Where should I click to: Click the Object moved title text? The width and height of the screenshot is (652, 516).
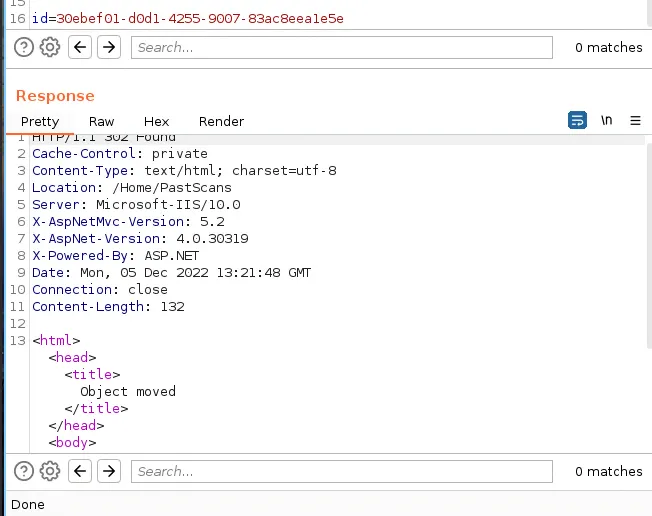(128, 391)
